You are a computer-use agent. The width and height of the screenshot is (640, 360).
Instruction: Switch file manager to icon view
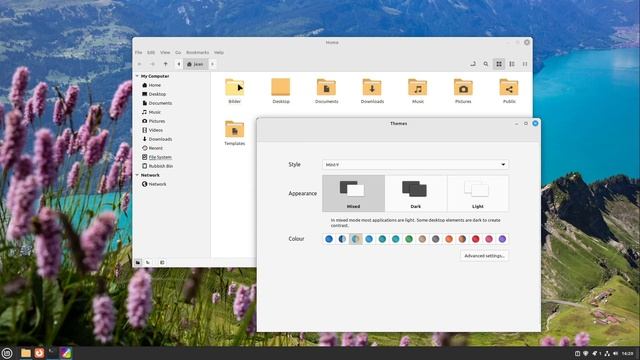click(499, 64)
